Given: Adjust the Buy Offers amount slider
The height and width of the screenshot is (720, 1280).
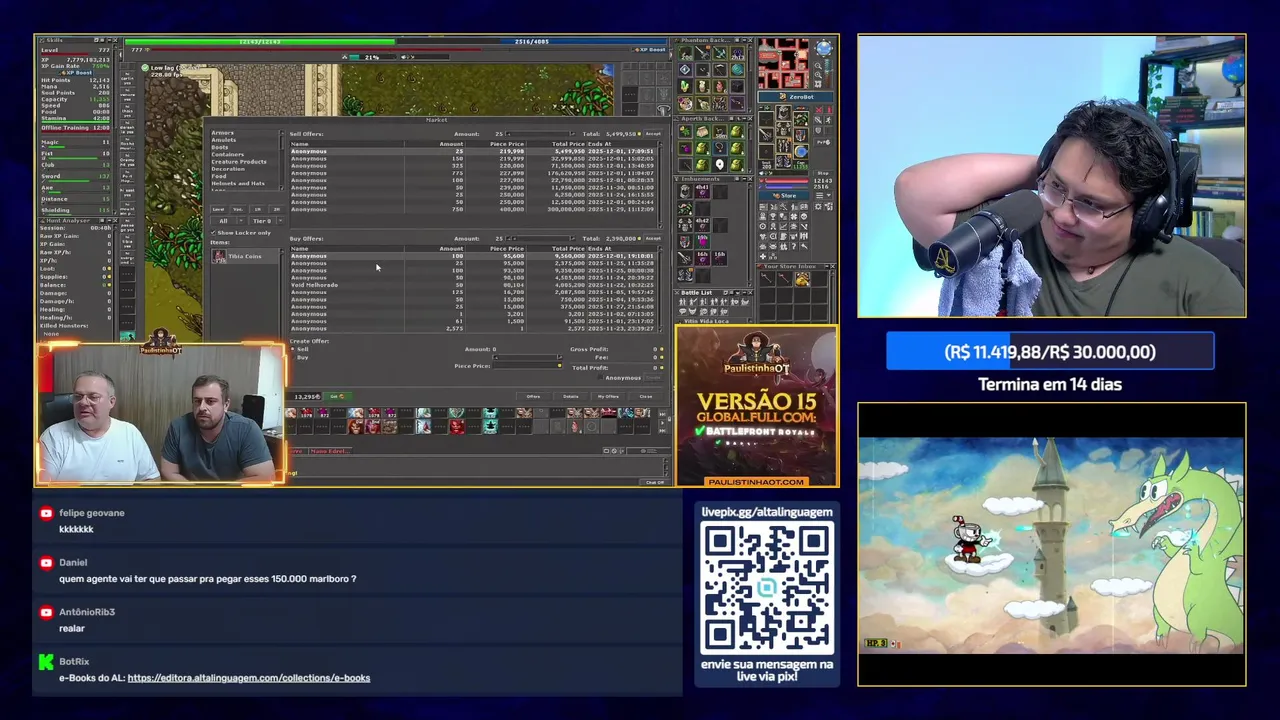Looking at the screenshot, I should point(540,239).
